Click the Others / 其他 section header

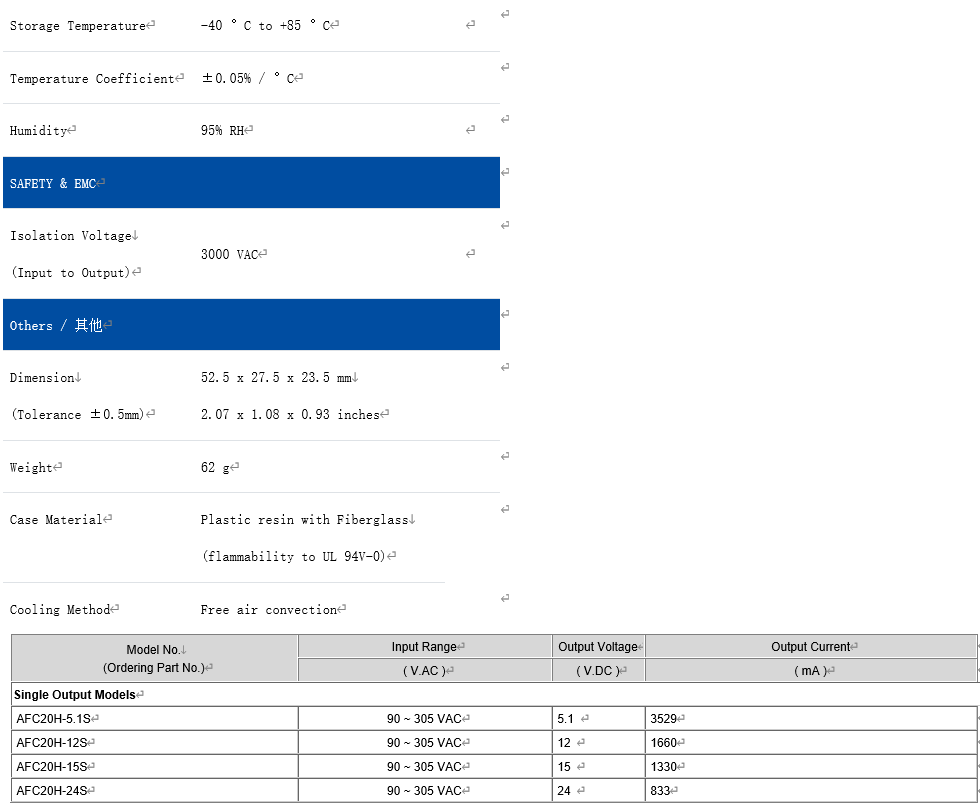(x=55, y=326)
